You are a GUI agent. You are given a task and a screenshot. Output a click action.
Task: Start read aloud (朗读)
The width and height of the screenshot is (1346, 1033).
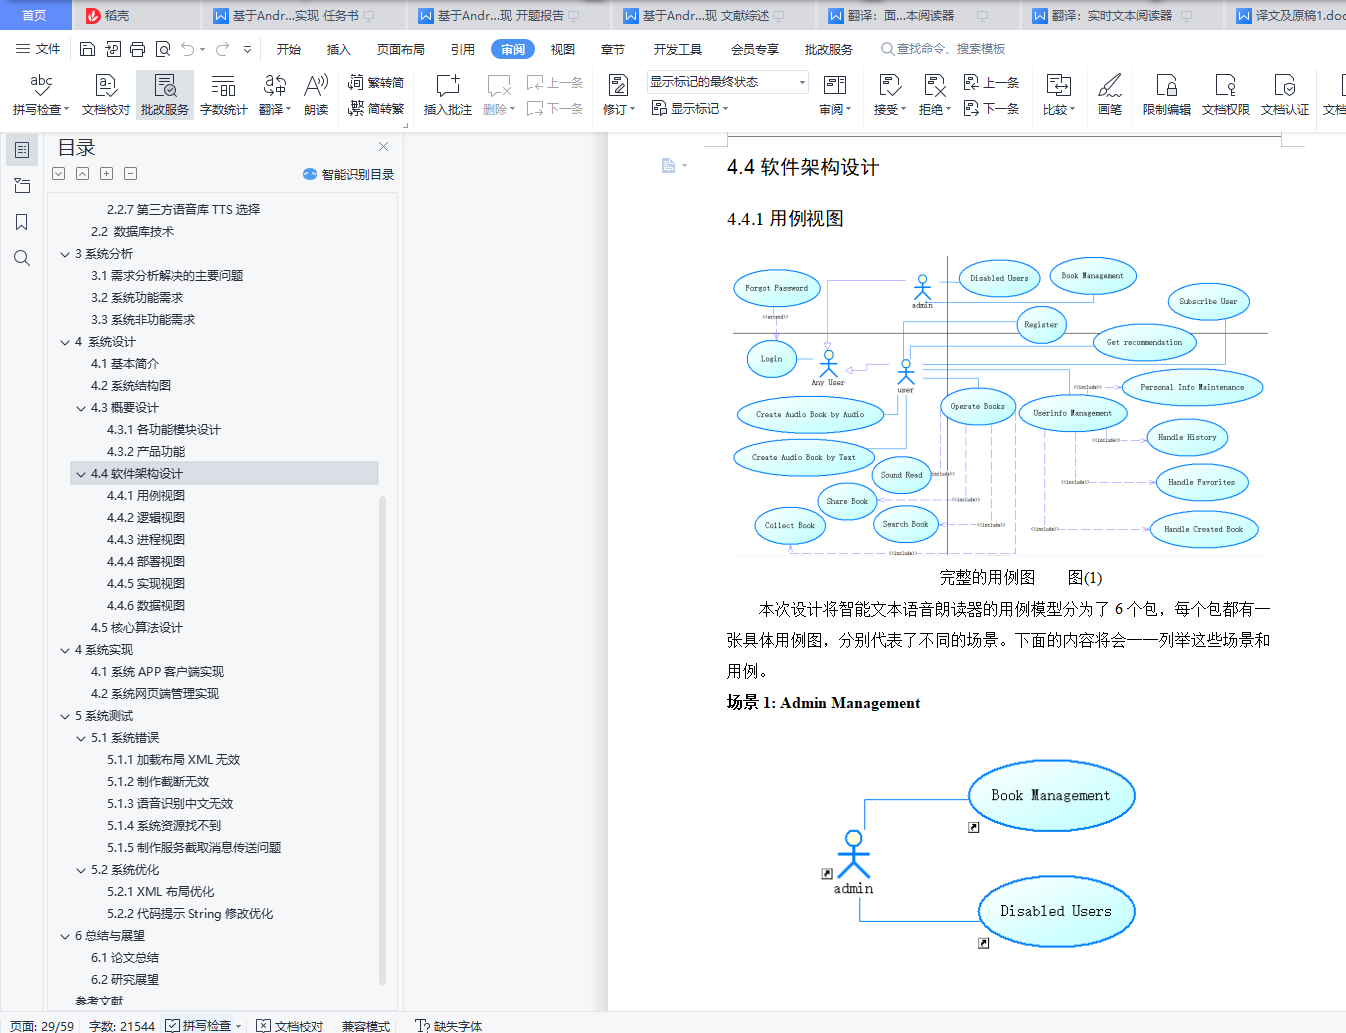[316, 95]
